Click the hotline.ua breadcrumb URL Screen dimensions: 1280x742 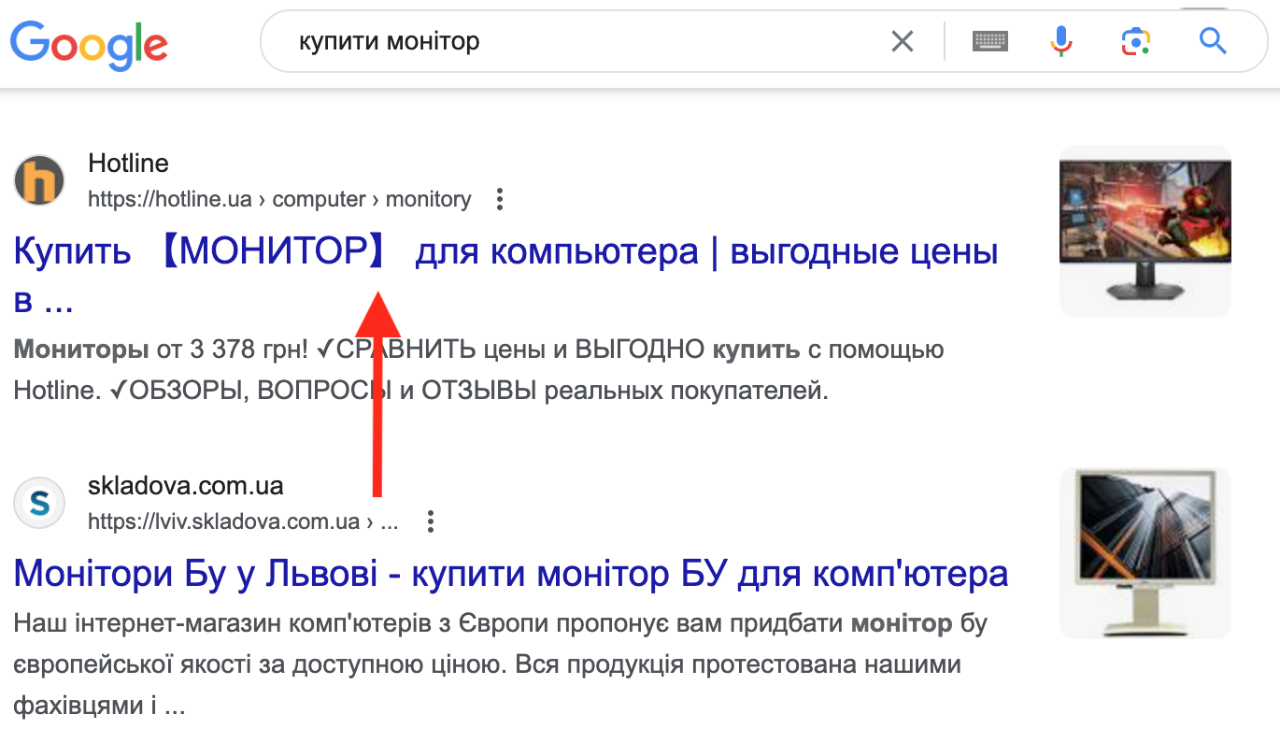pyautogui.click(x=279, y=199)
